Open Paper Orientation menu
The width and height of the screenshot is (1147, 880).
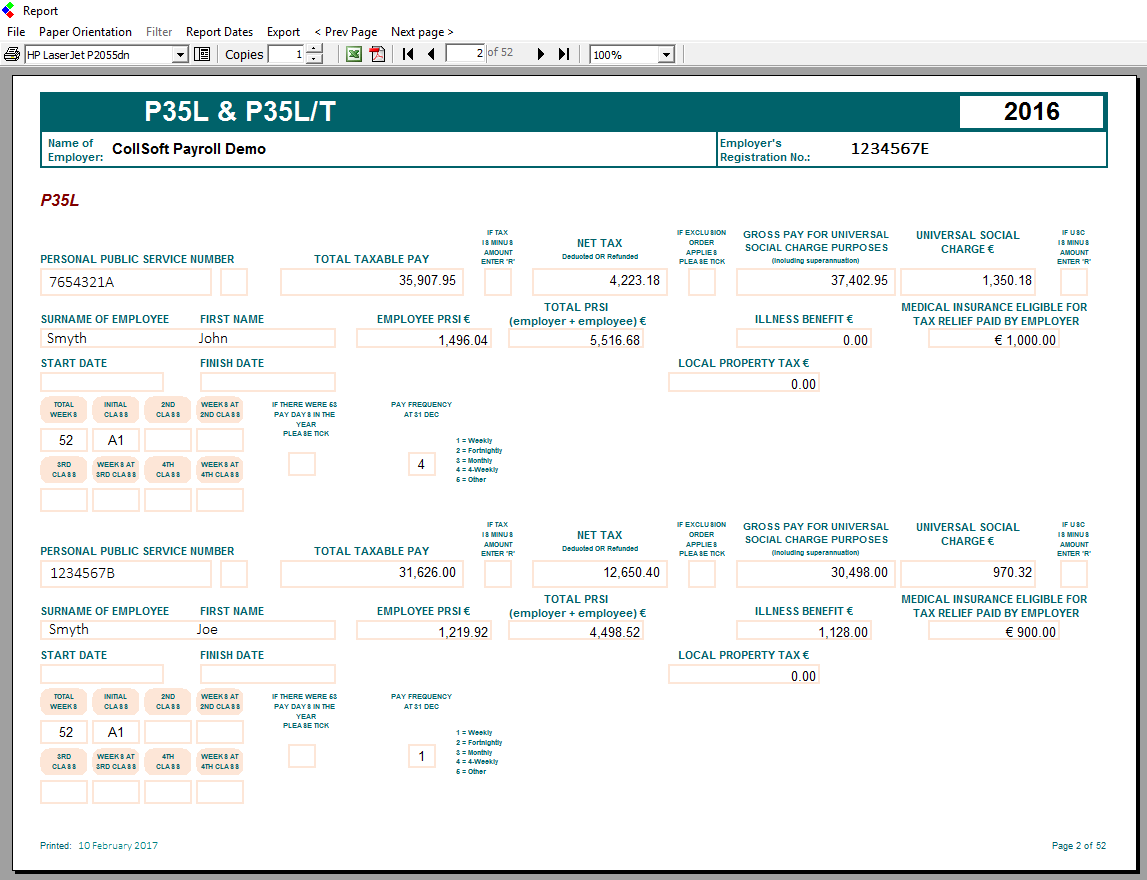click(85, 32)
